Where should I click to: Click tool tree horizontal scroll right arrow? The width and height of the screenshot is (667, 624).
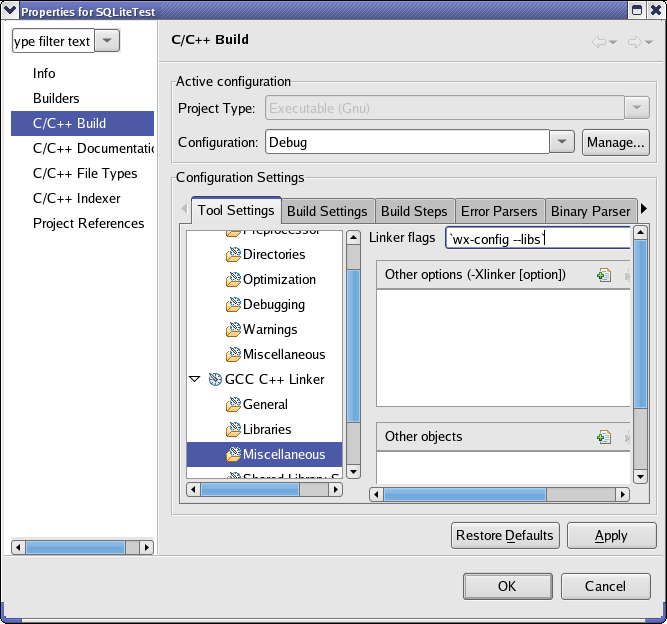[x=336, y=490]
